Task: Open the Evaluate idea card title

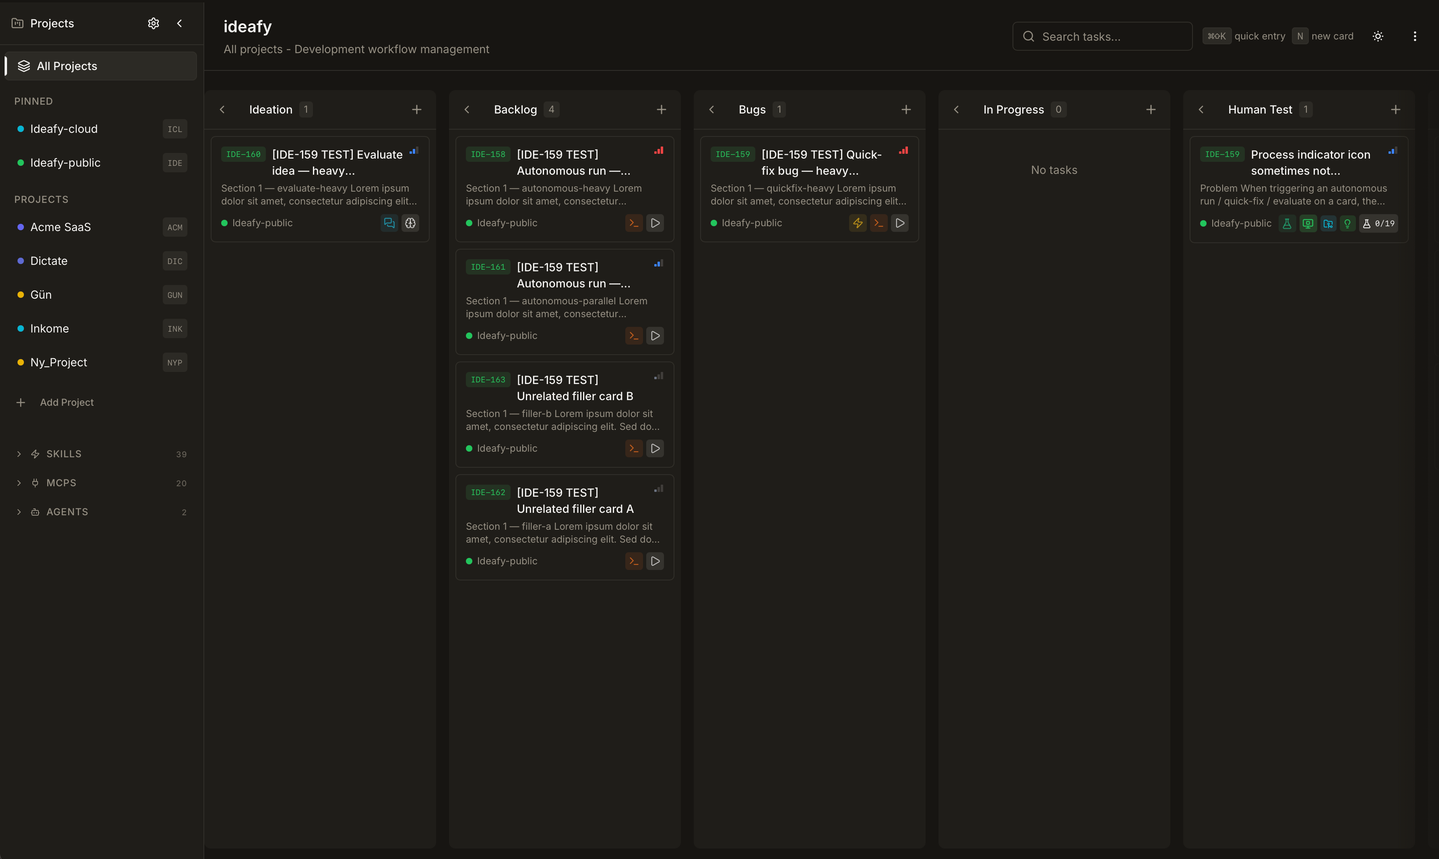Action: click(337, 163)
